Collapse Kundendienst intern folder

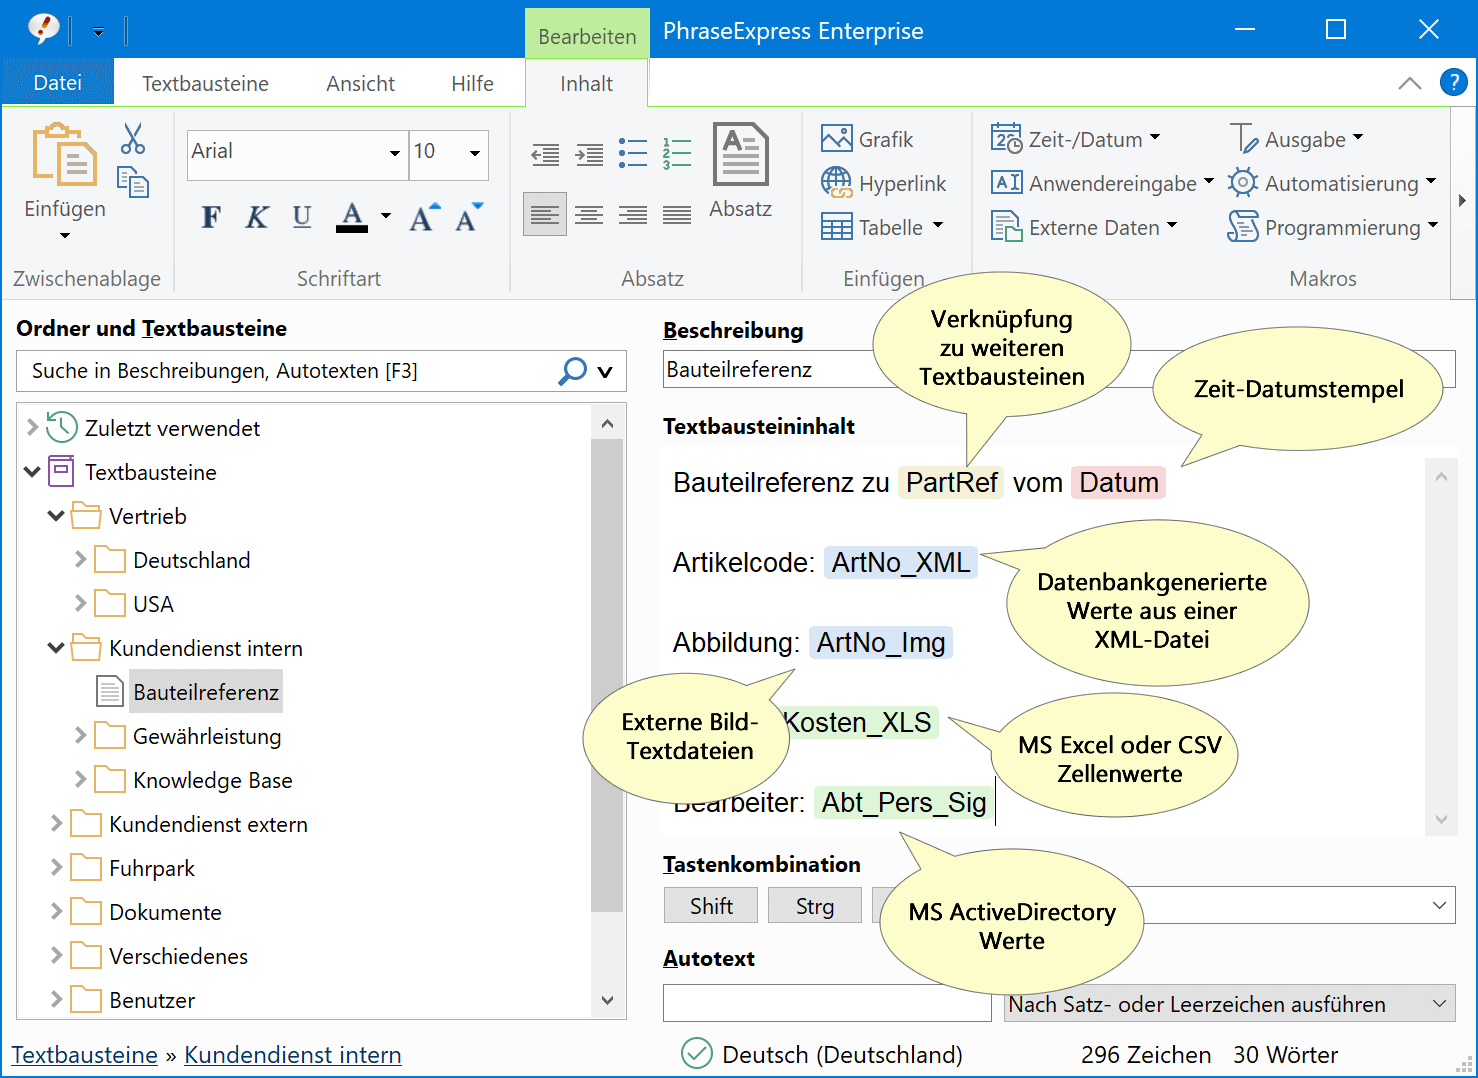[56, 648]
